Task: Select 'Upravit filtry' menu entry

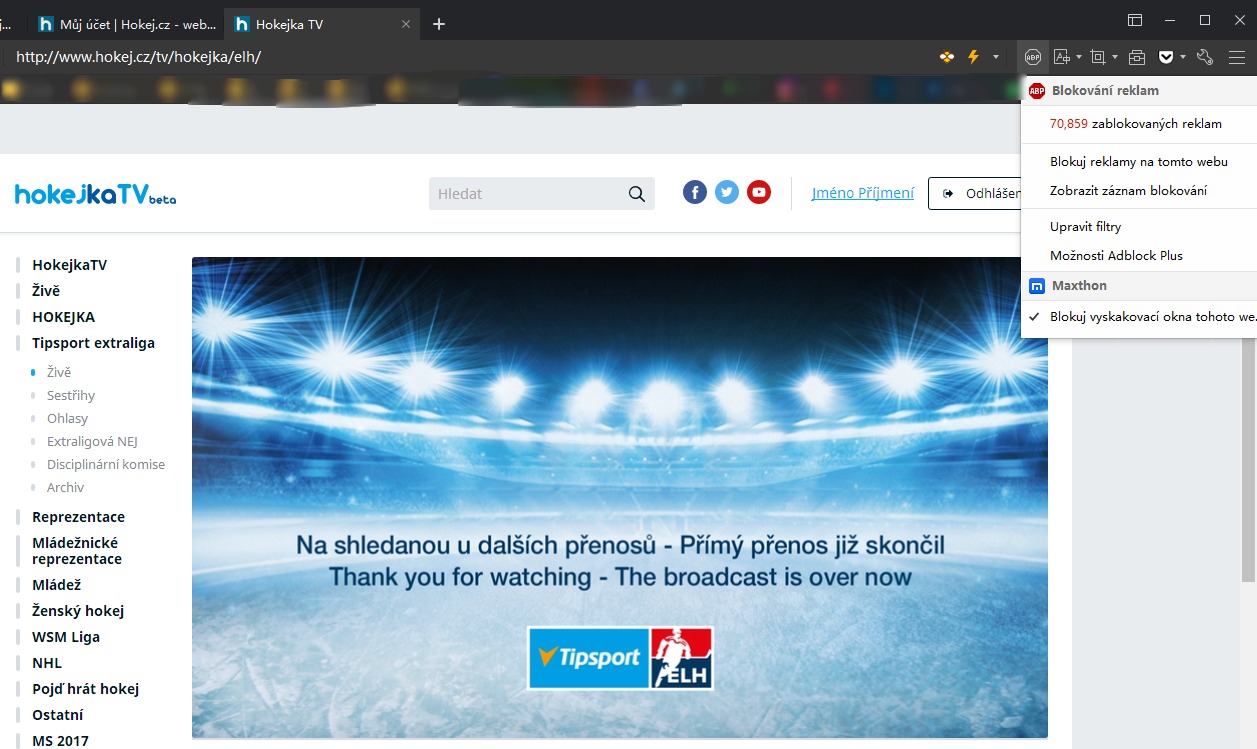Action: pos(1085,227)
